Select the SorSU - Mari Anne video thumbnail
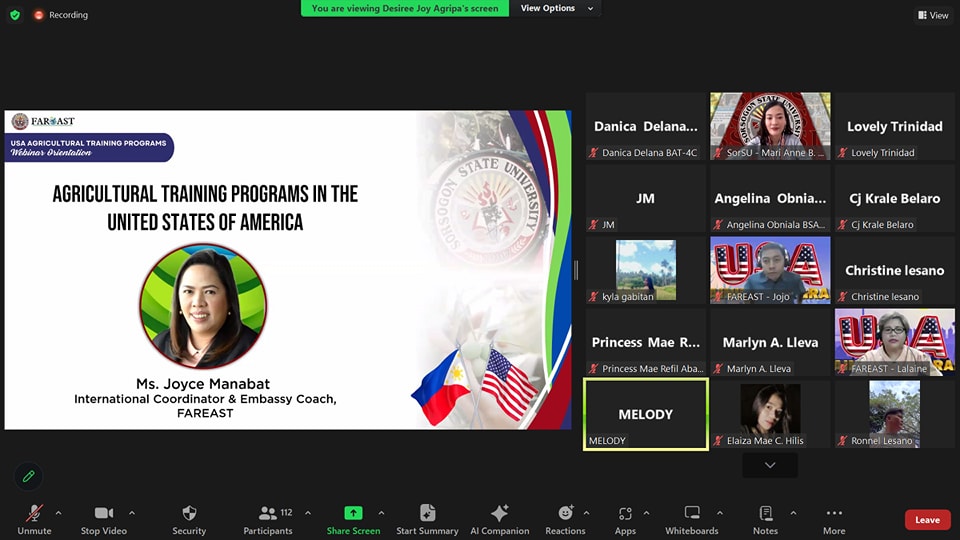Screen dimensions: 960x540 [770, 126]
